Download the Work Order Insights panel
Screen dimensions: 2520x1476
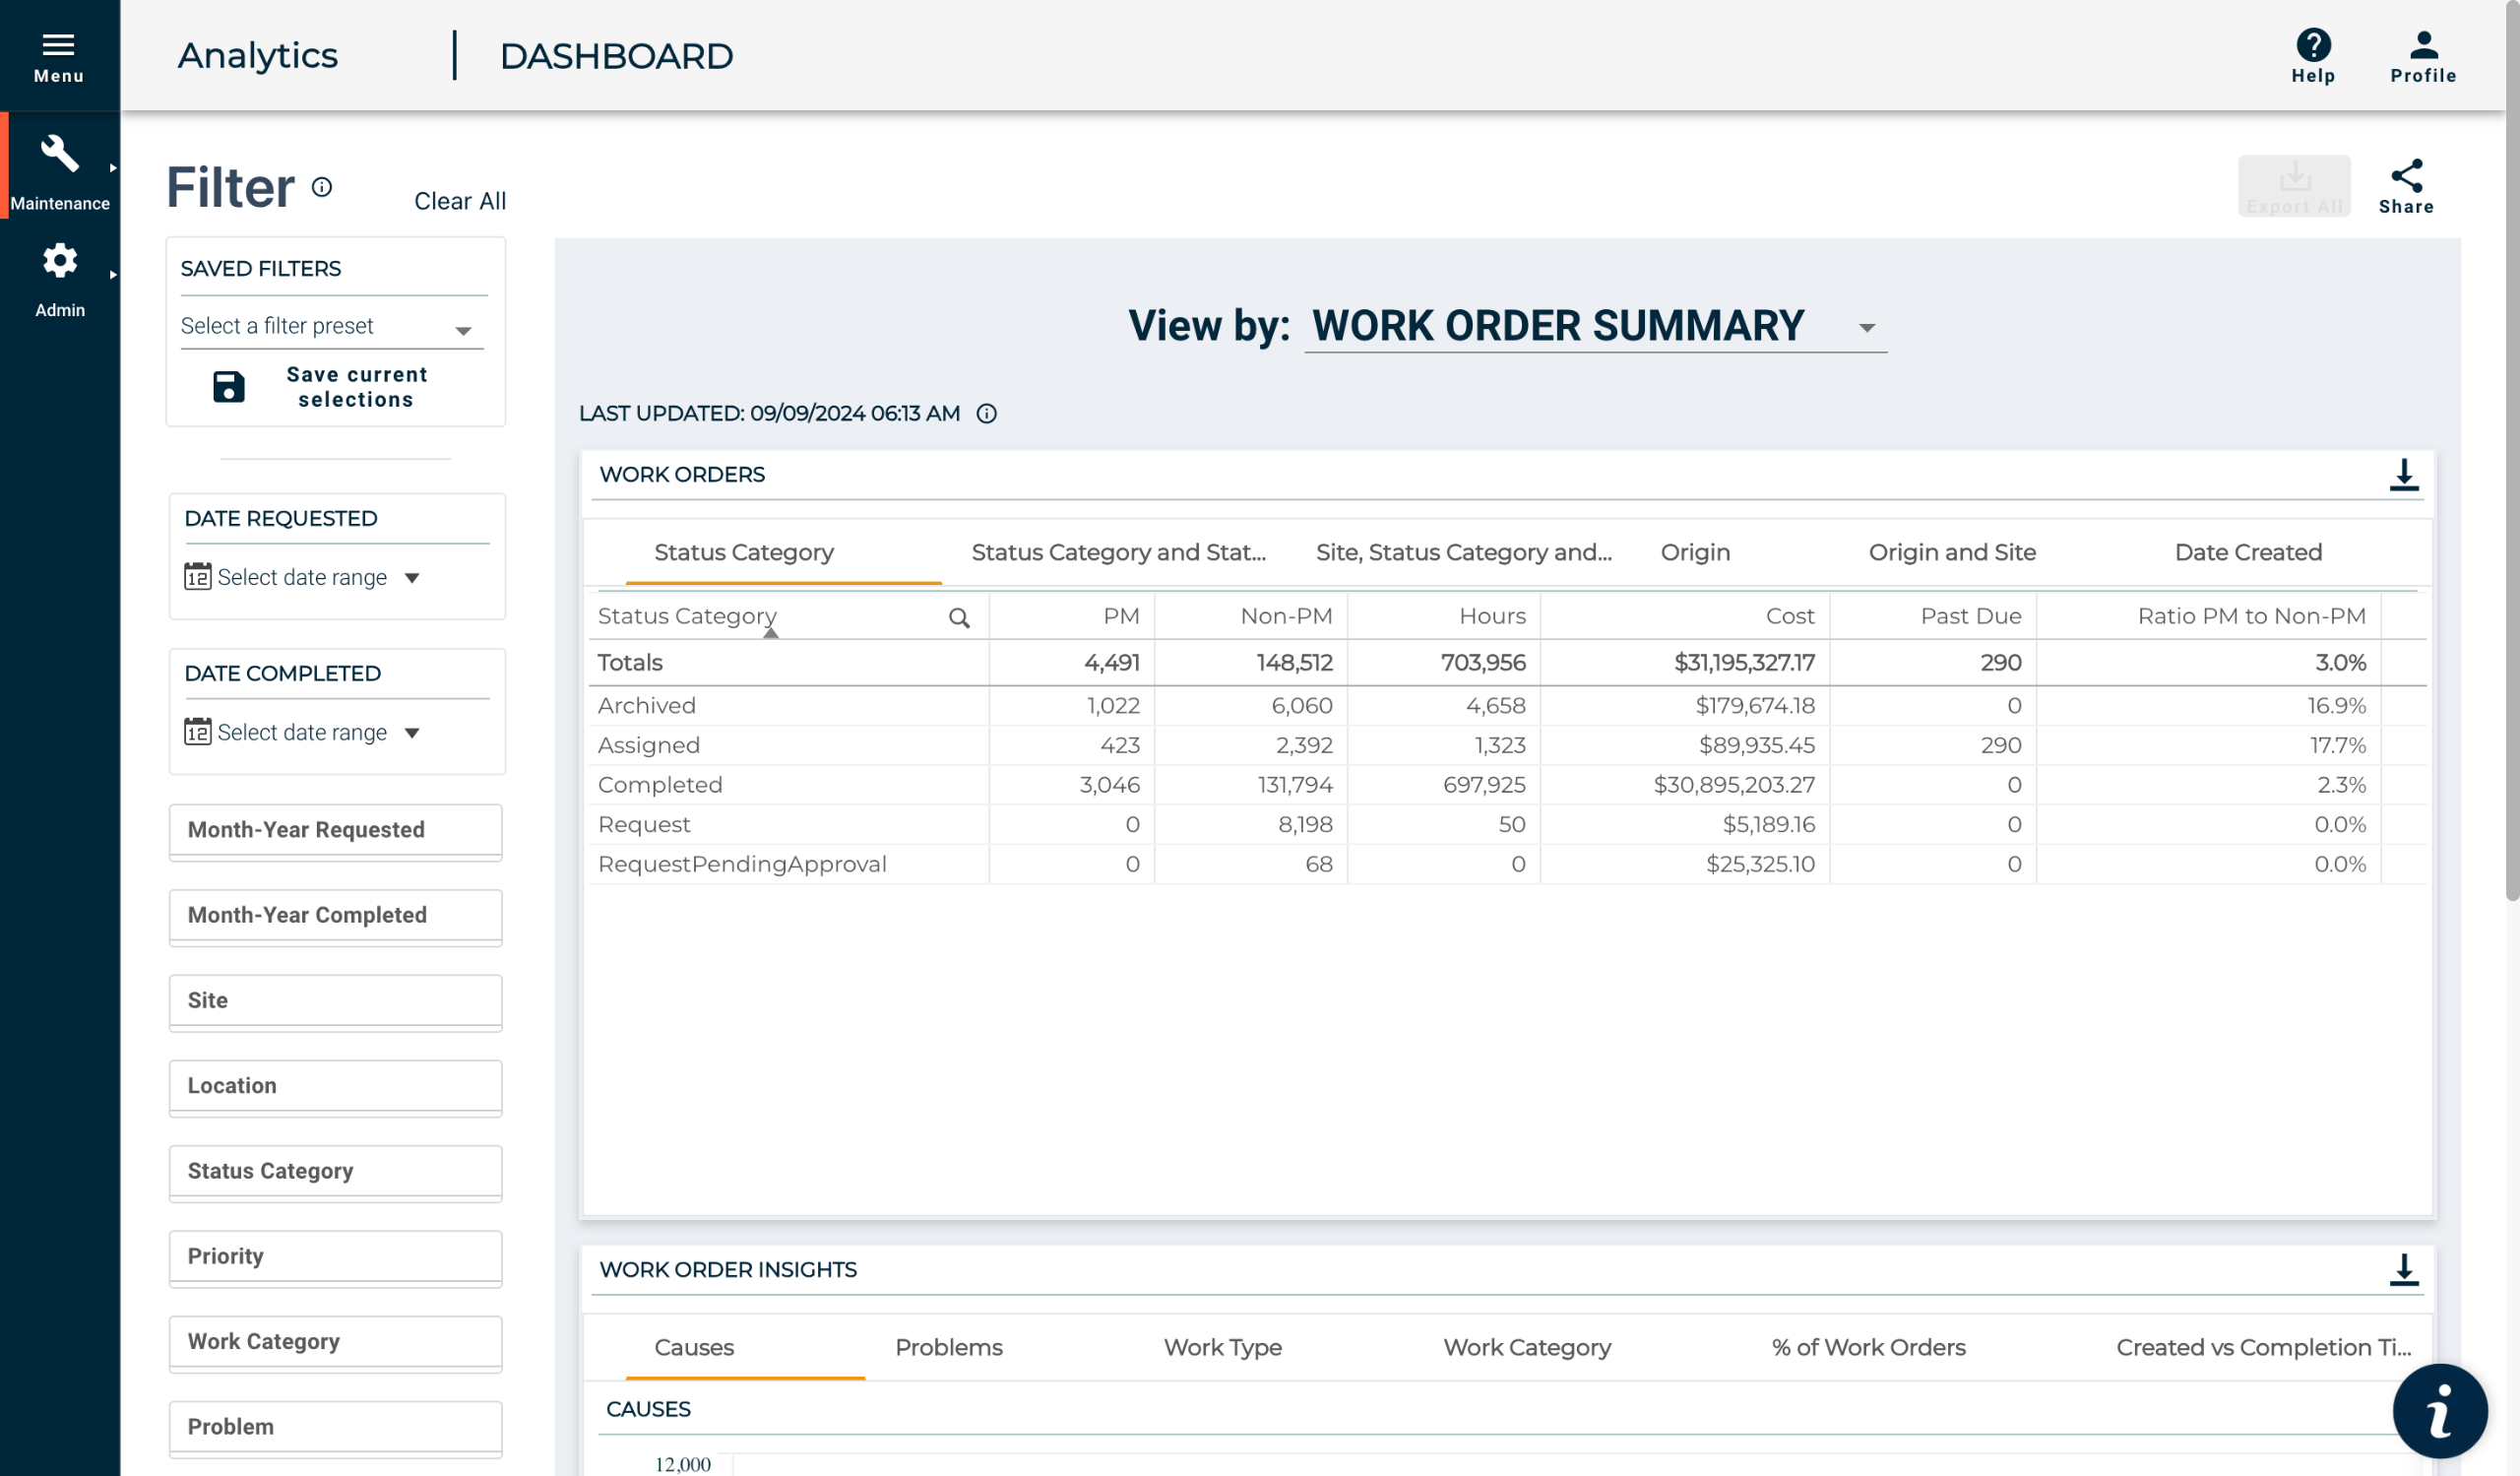[2403, 1270]
